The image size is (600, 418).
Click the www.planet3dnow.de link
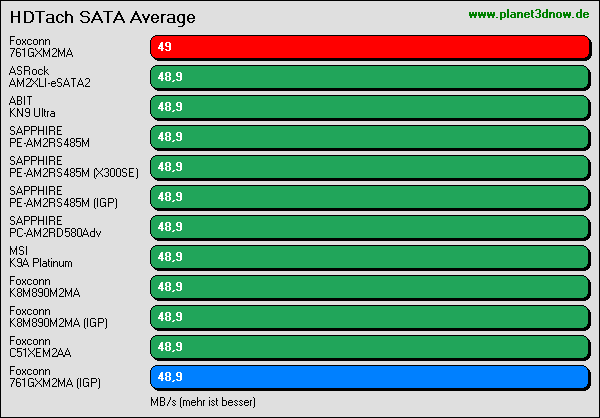coord(528,15)
